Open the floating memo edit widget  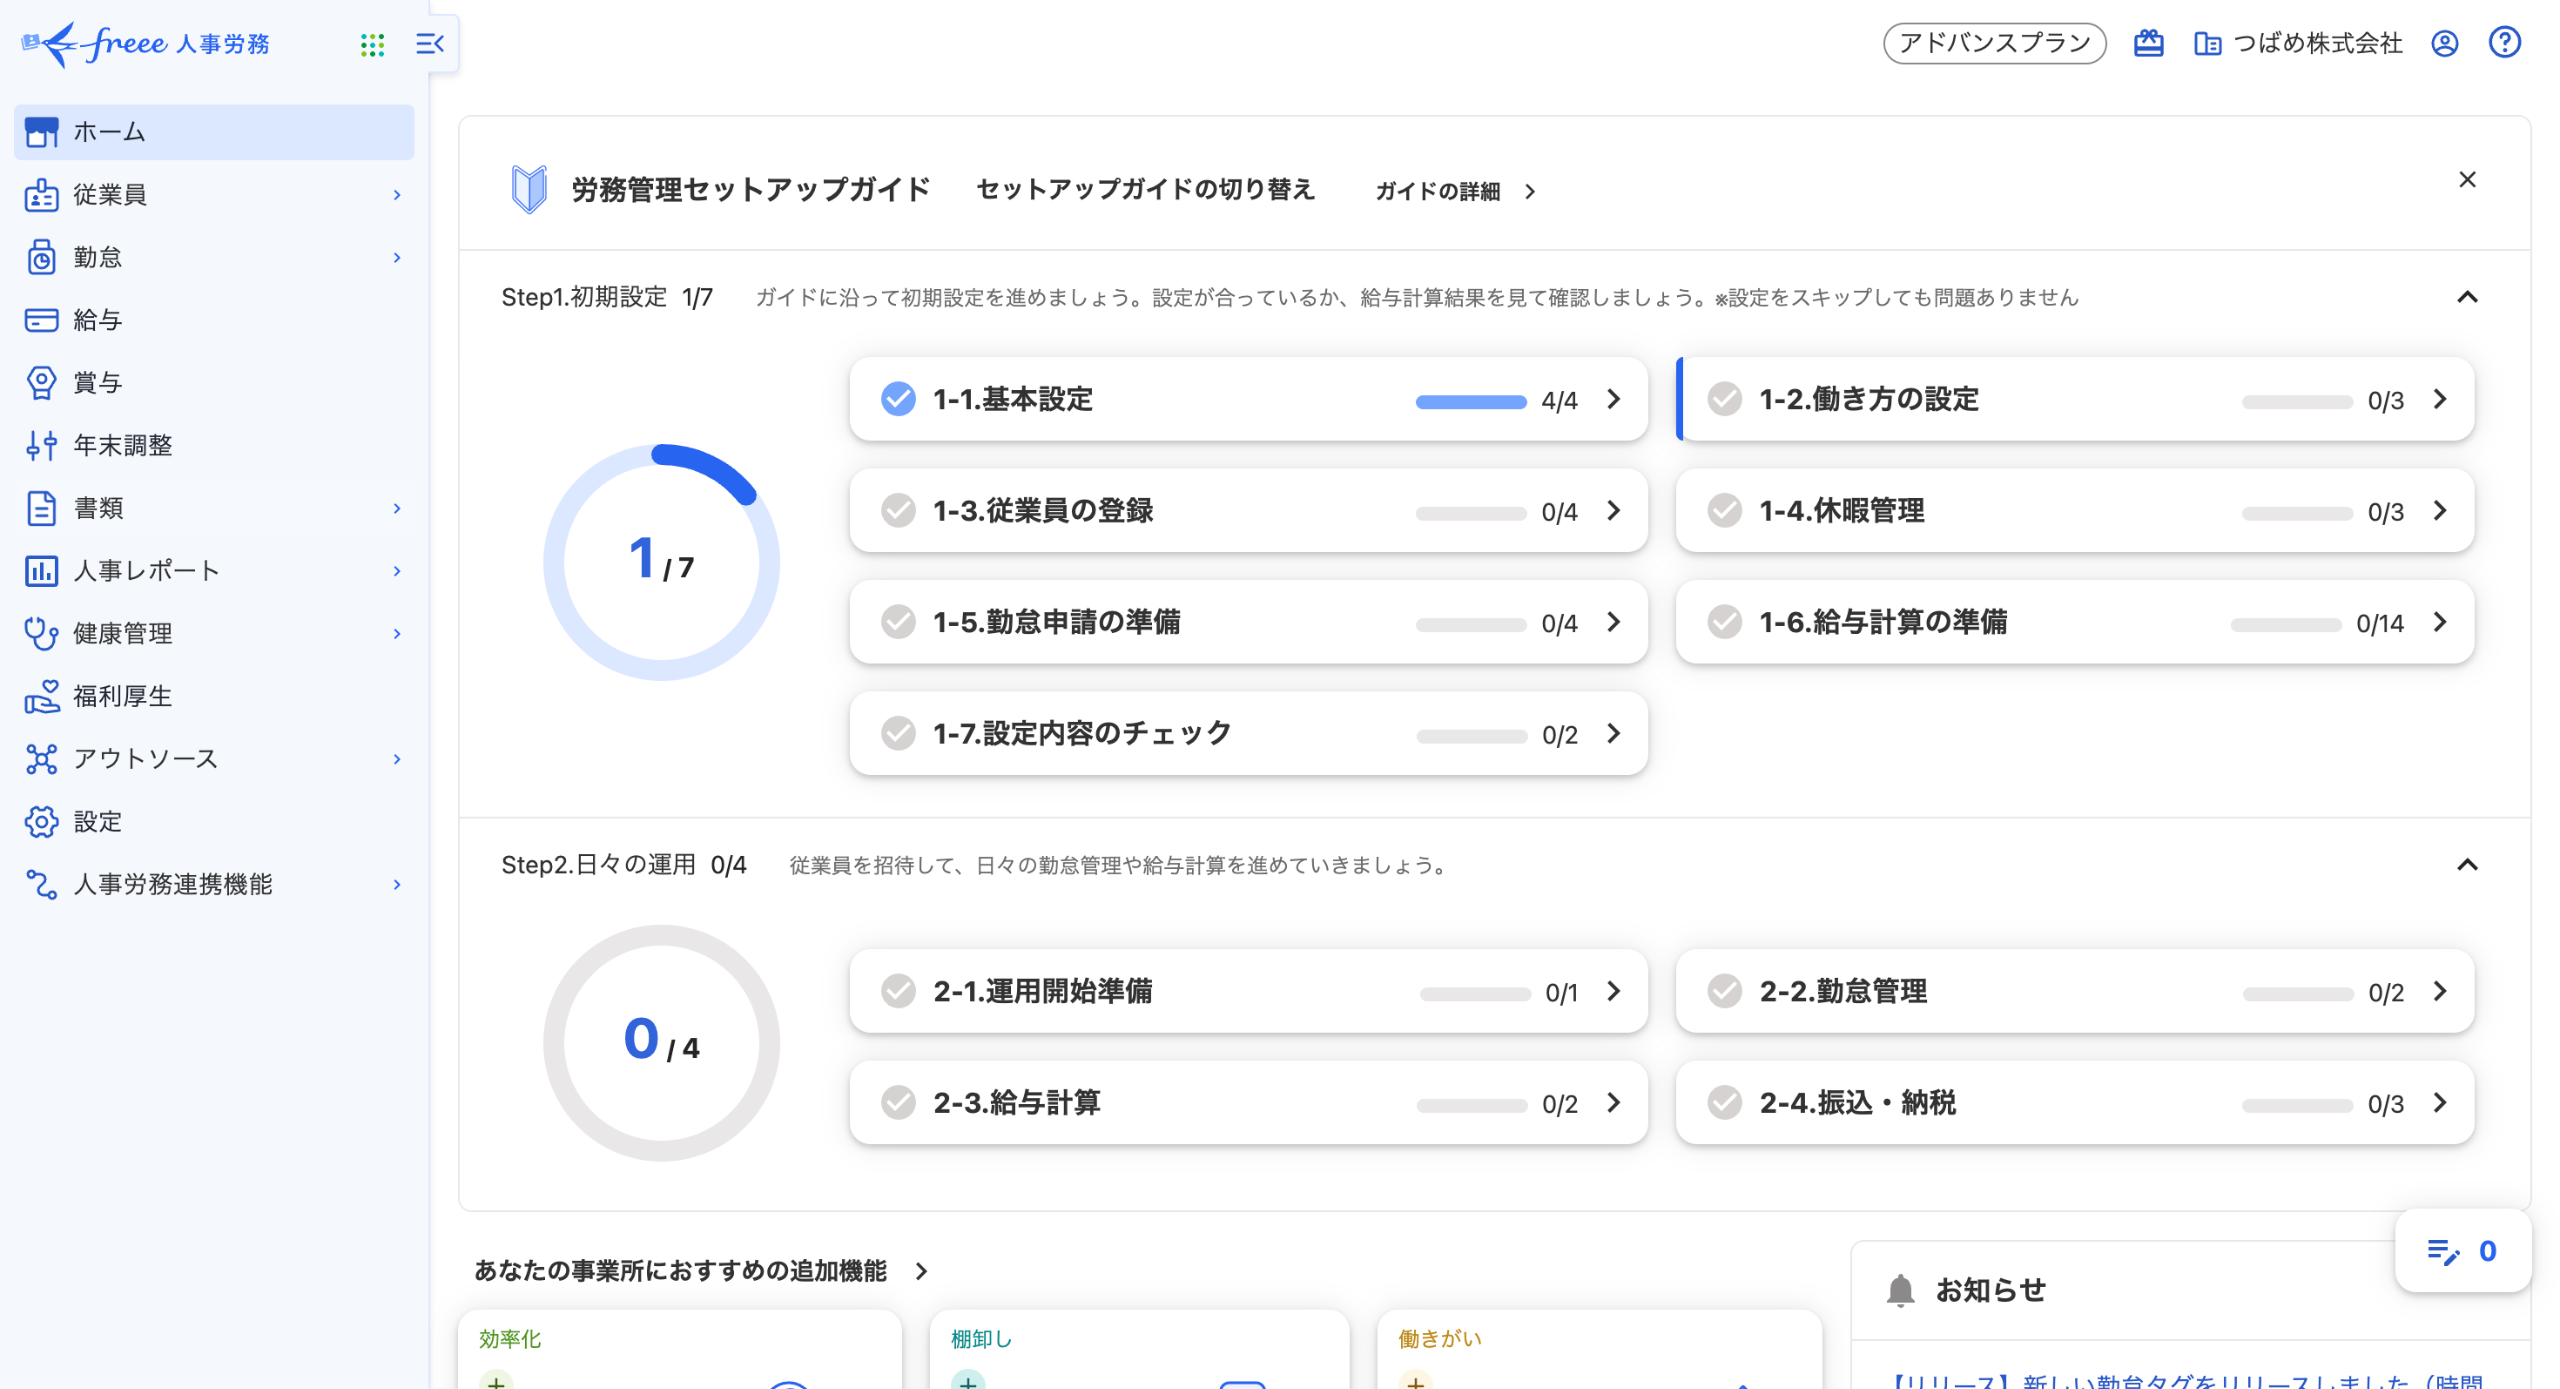[x=2462, y=1251]
